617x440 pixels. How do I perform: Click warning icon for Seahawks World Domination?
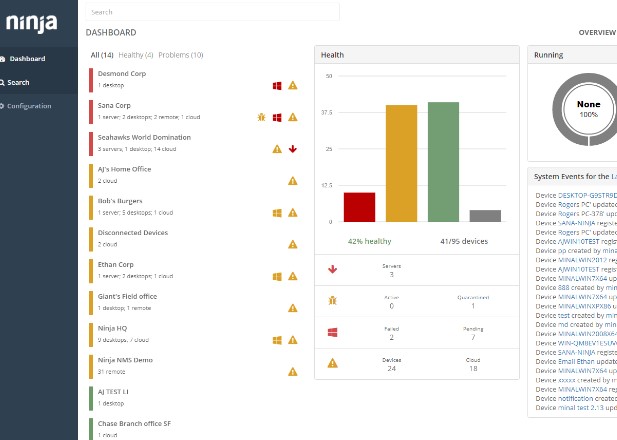[277, 149]
